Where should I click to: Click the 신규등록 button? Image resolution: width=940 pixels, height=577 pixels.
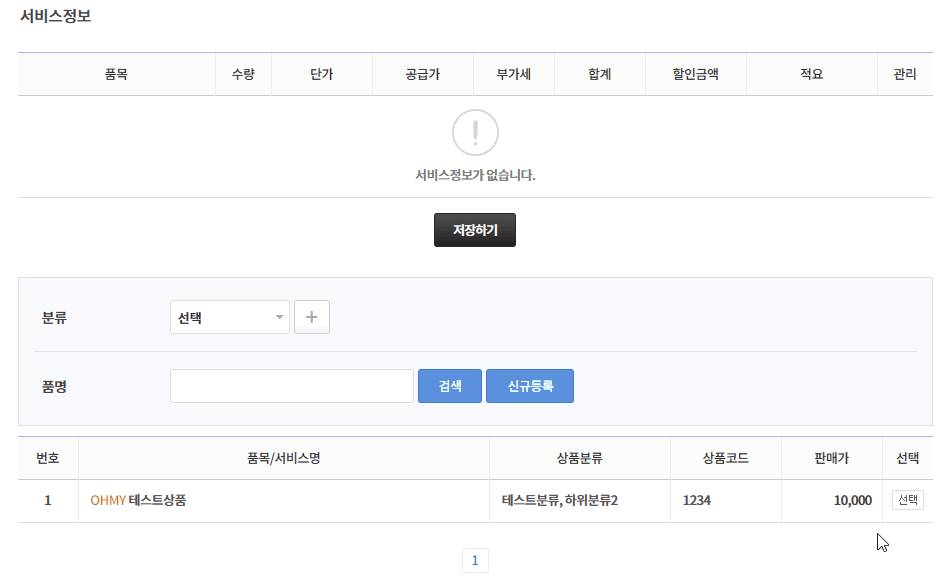tap(530, 386)
